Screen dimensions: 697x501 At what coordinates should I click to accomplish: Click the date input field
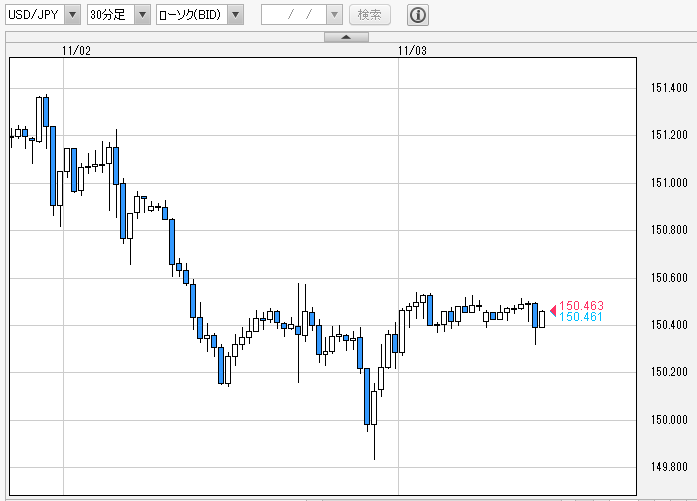coord(294,15)
